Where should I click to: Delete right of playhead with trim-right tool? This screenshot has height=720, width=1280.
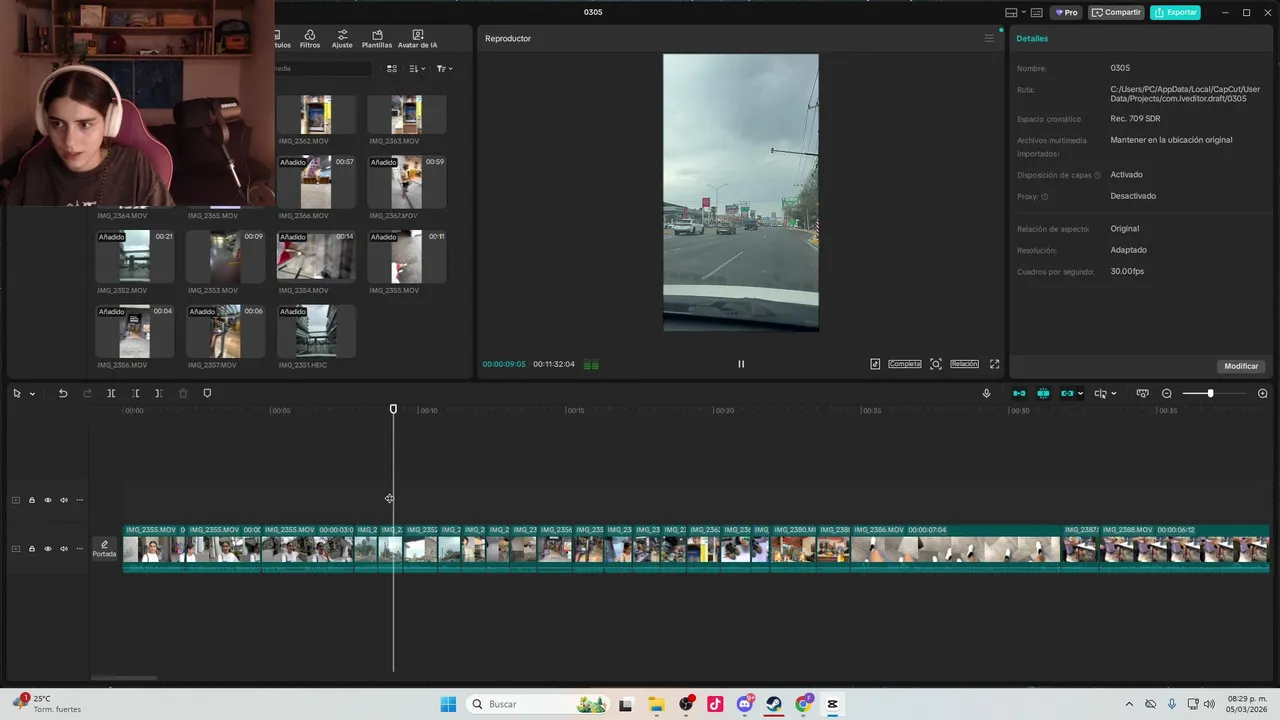pos(159,394)
